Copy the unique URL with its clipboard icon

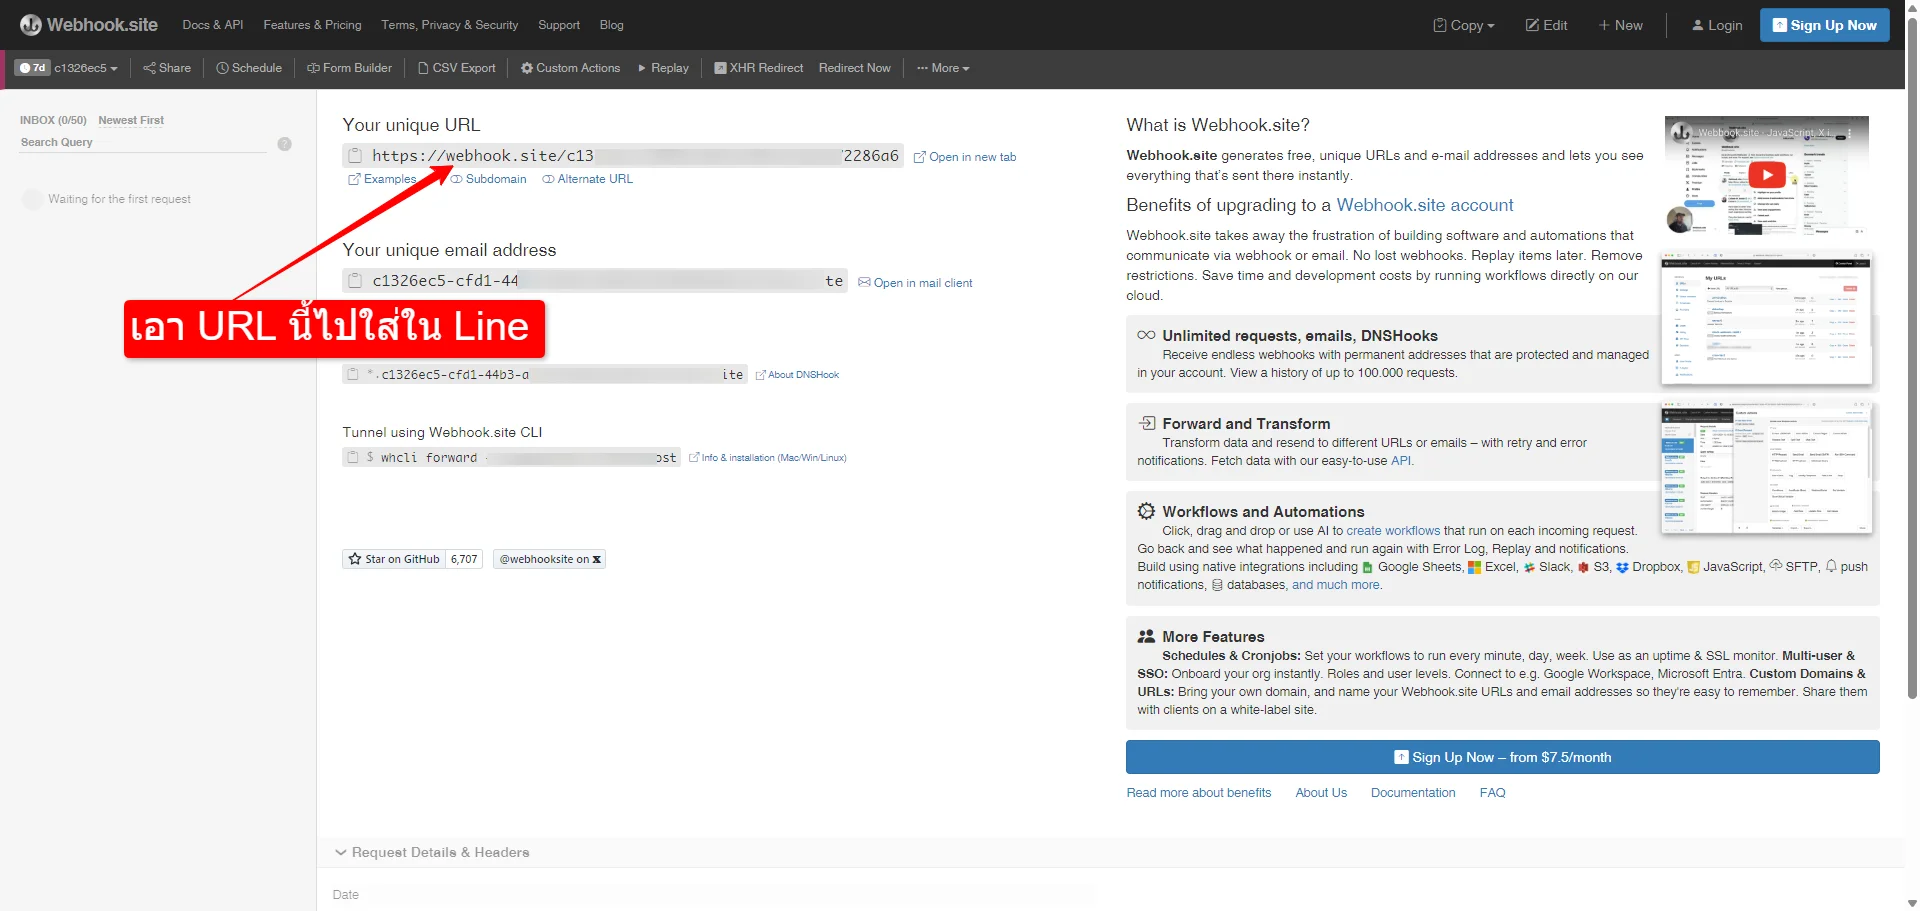(x=355, y=156)
